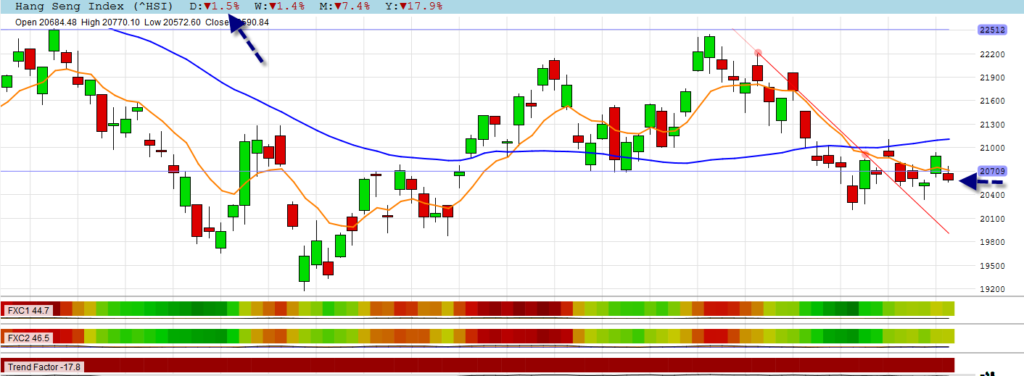Viewport: 1024px width, 376px height.
Task: Click the pink trendline anchor dot
Action: 758,52
